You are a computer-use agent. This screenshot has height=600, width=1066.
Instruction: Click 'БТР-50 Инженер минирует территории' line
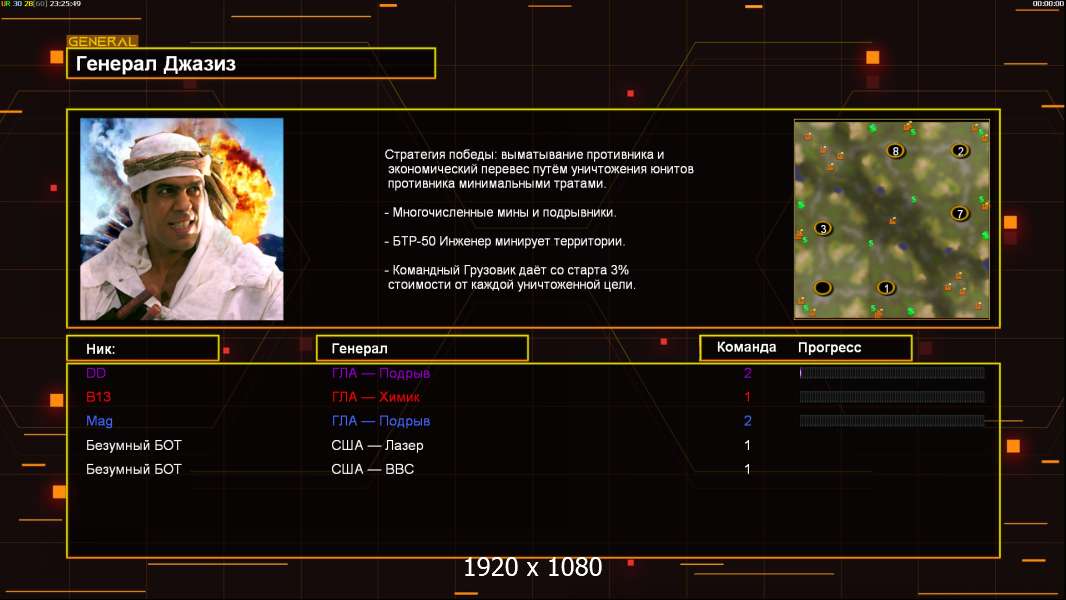click(x=504, y=241)
